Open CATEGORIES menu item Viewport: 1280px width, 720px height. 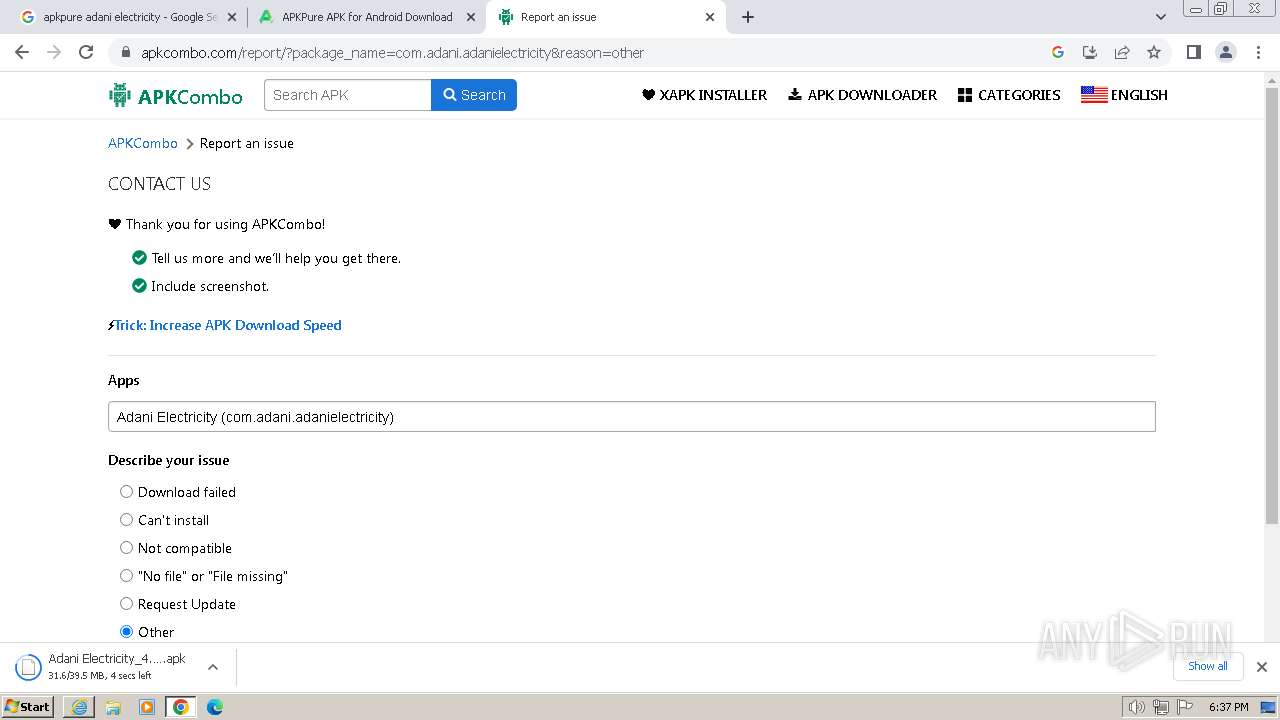point(1009,95)
